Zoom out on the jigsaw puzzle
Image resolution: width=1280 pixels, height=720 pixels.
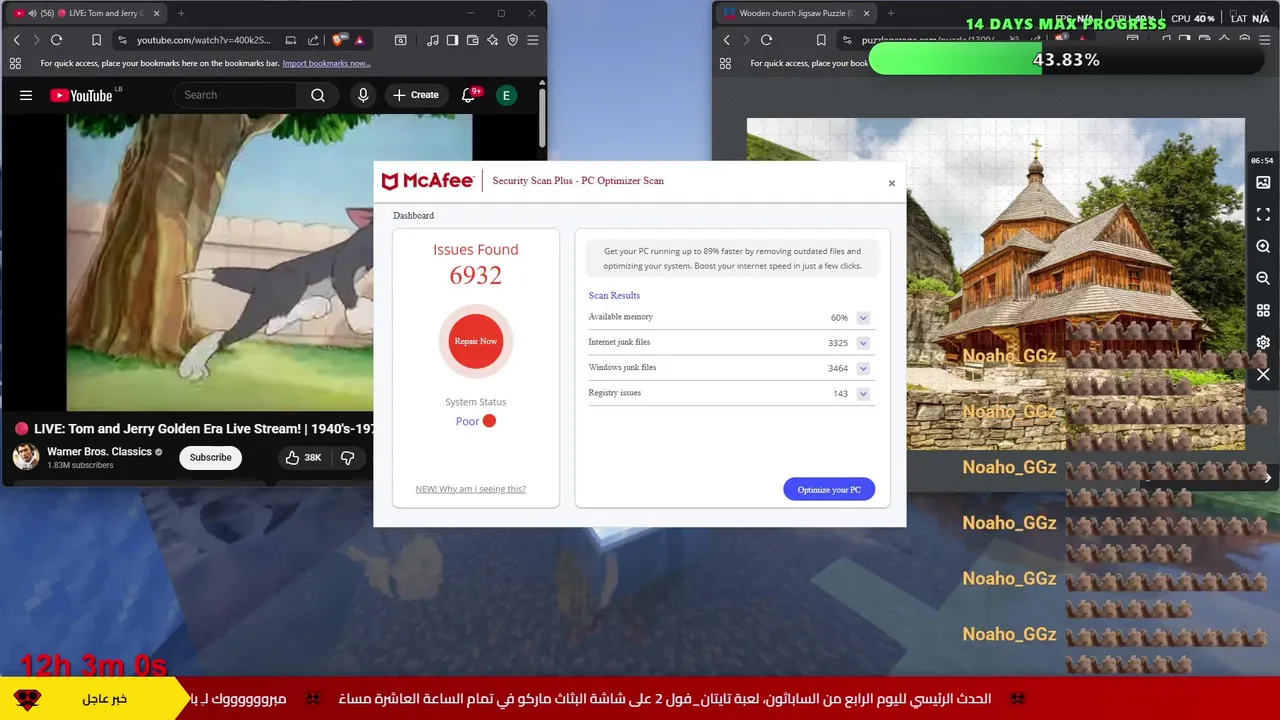click(x=1263, y=279)
